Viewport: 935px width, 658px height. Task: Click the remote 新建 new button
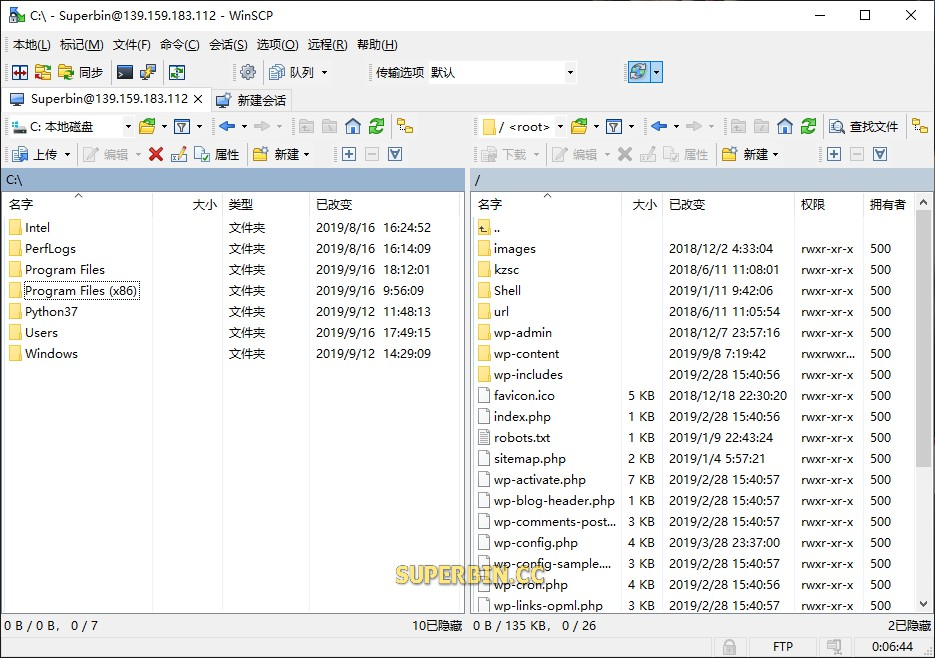coord(750,155)
